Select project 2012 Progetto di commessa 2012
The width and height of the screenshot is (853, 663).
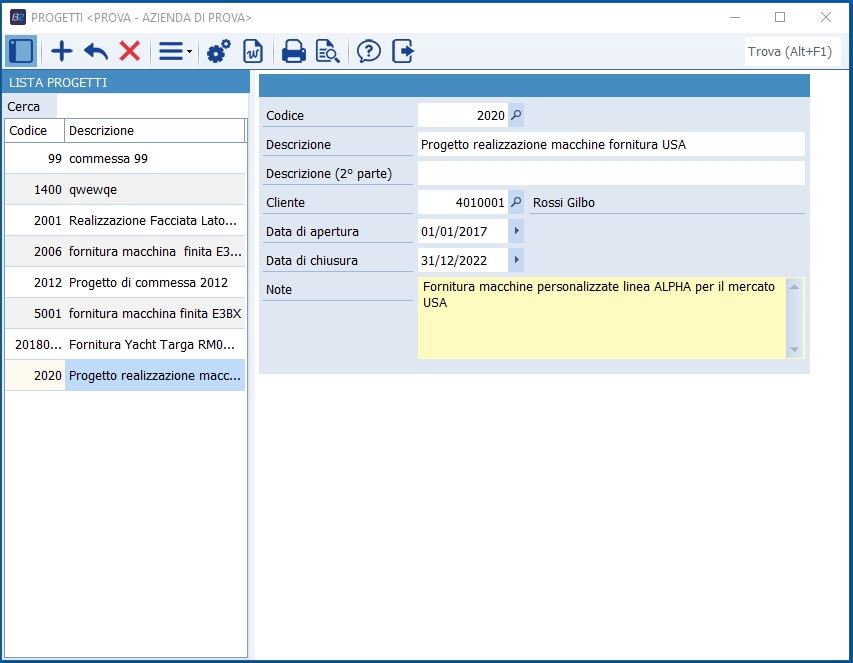click(125, 282)
